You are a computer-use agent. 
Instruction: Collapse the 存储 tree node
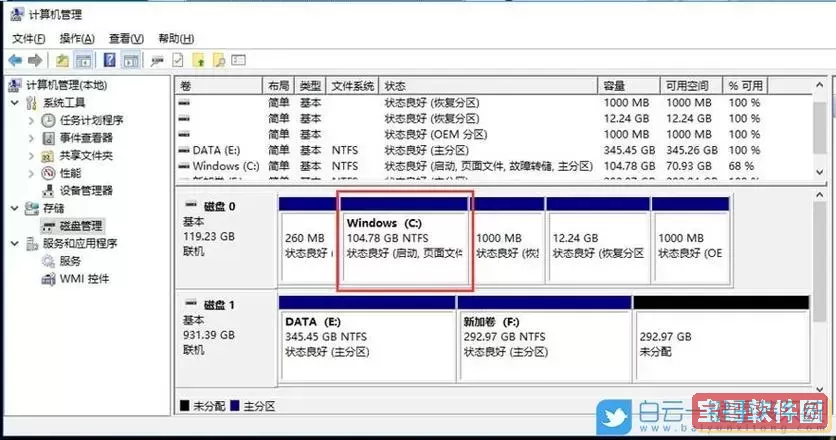[15, 208]
